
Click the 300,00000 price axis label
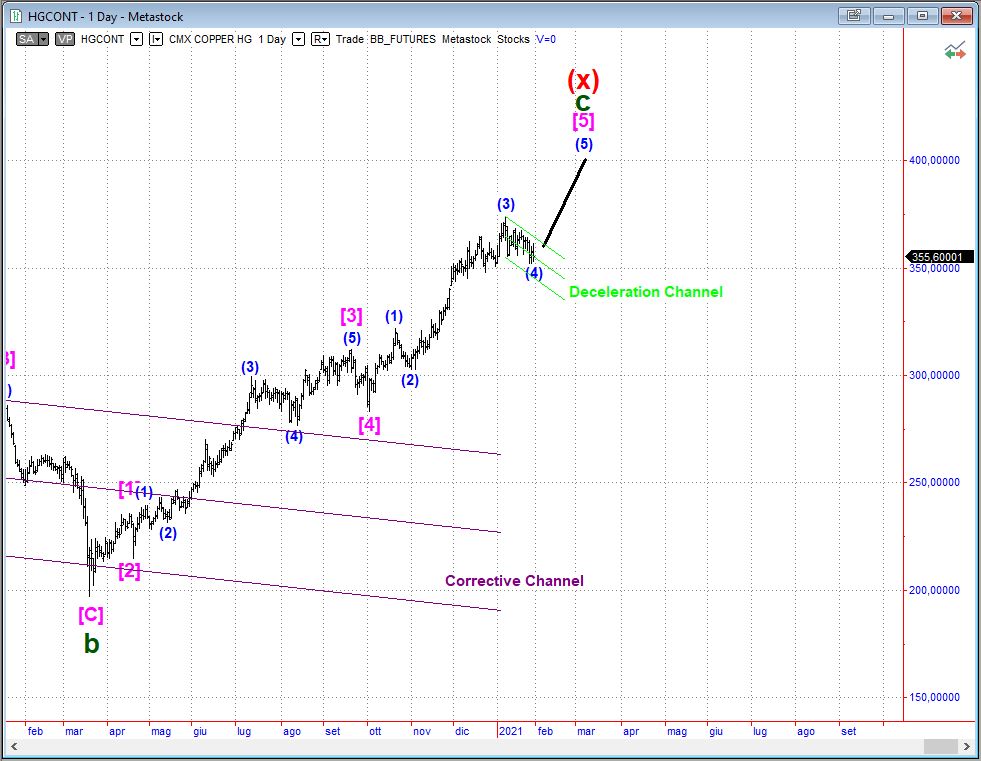pos(934,375)
